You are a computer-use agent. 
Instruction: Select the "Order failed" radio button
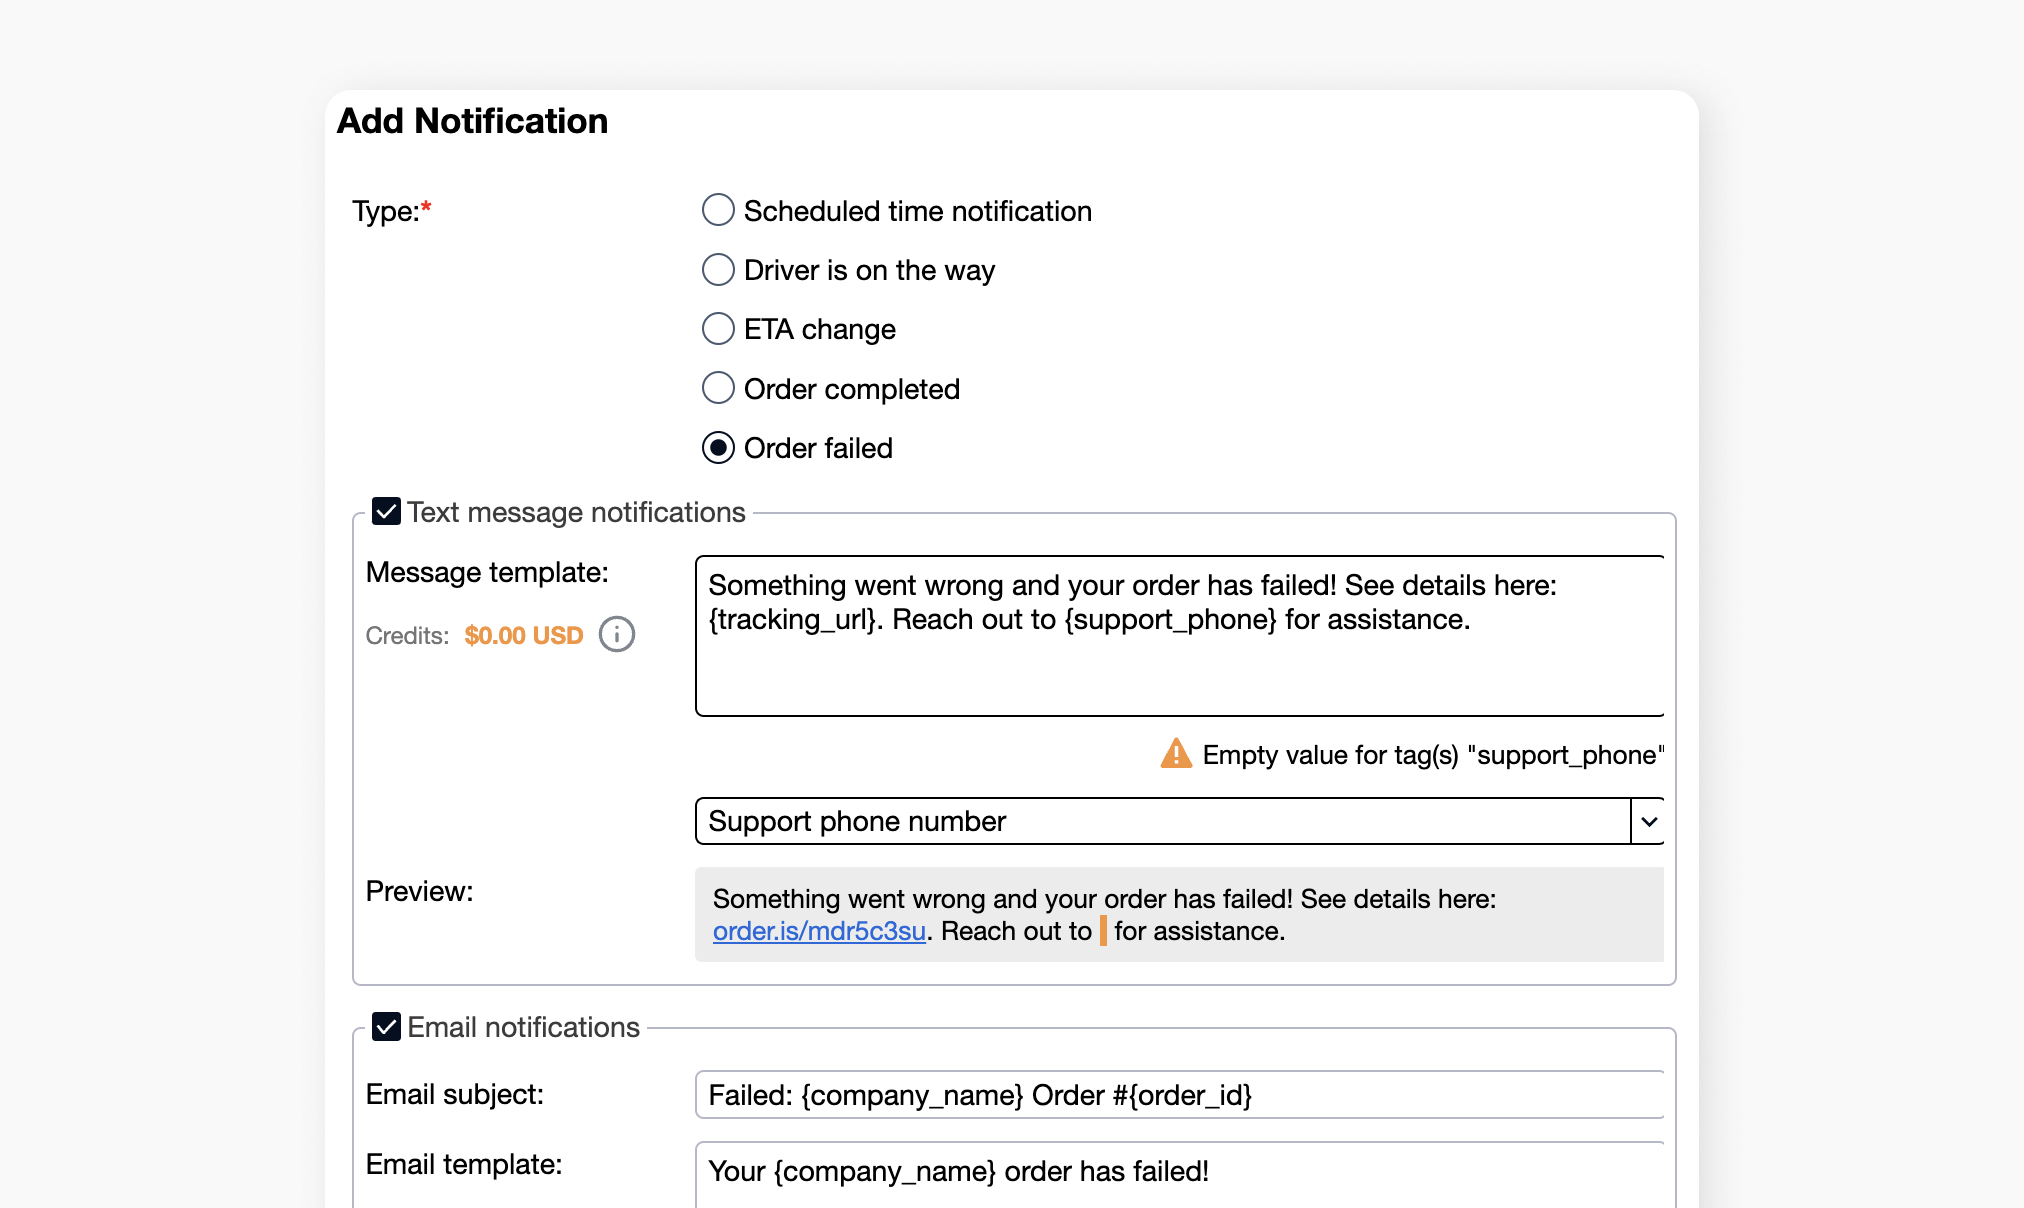718,448
